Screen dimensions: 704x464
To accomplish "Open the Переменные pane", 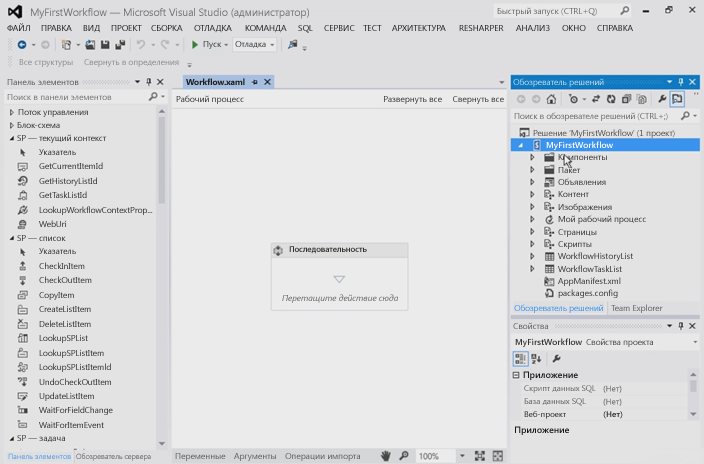I will pyautogui.click(x=200, y=456).
